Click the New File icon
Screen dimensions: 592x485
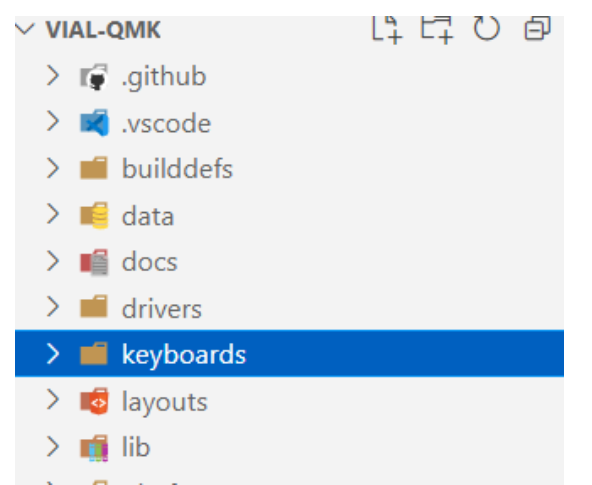(x=387, y=29)
